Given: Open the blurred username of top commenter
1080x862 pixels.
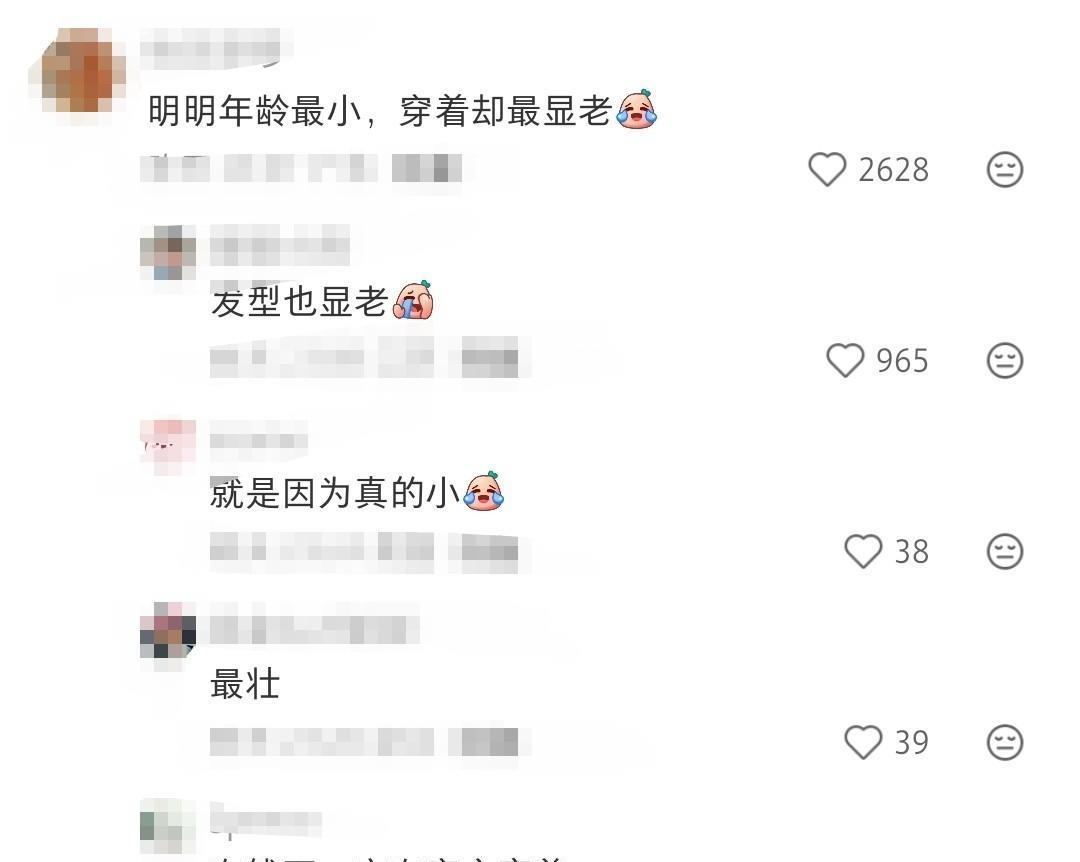Looking at the screenshot, I should point(216,50).
